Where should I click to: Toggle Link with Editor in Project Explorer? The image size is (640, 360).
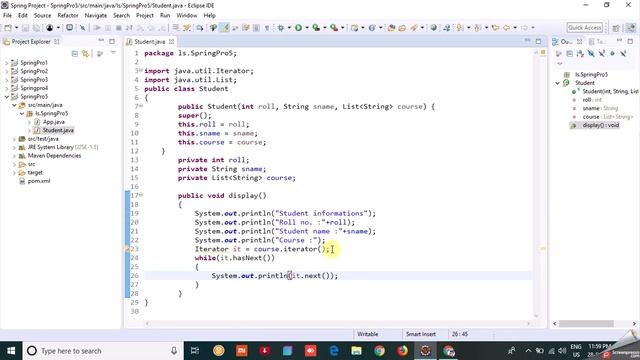point(86,53)
